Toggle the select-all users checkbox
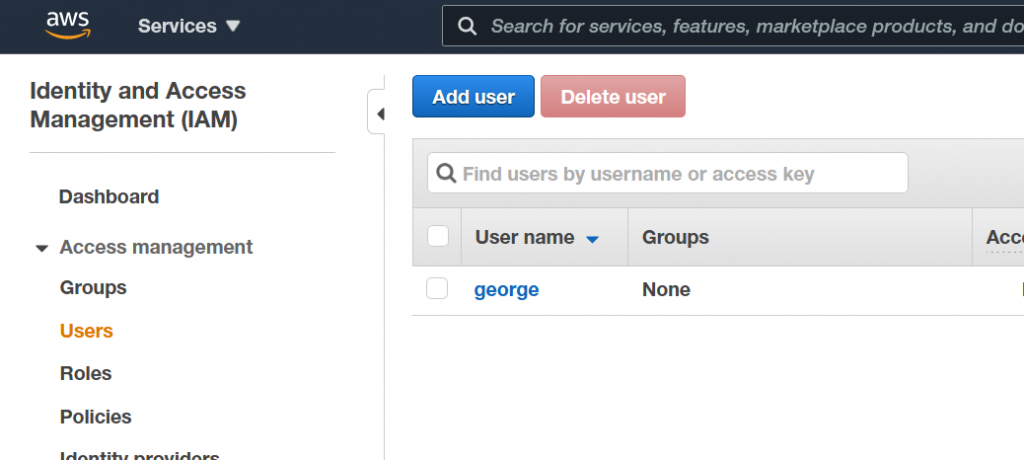This screenshot has height=460, width=1024. 438,236
